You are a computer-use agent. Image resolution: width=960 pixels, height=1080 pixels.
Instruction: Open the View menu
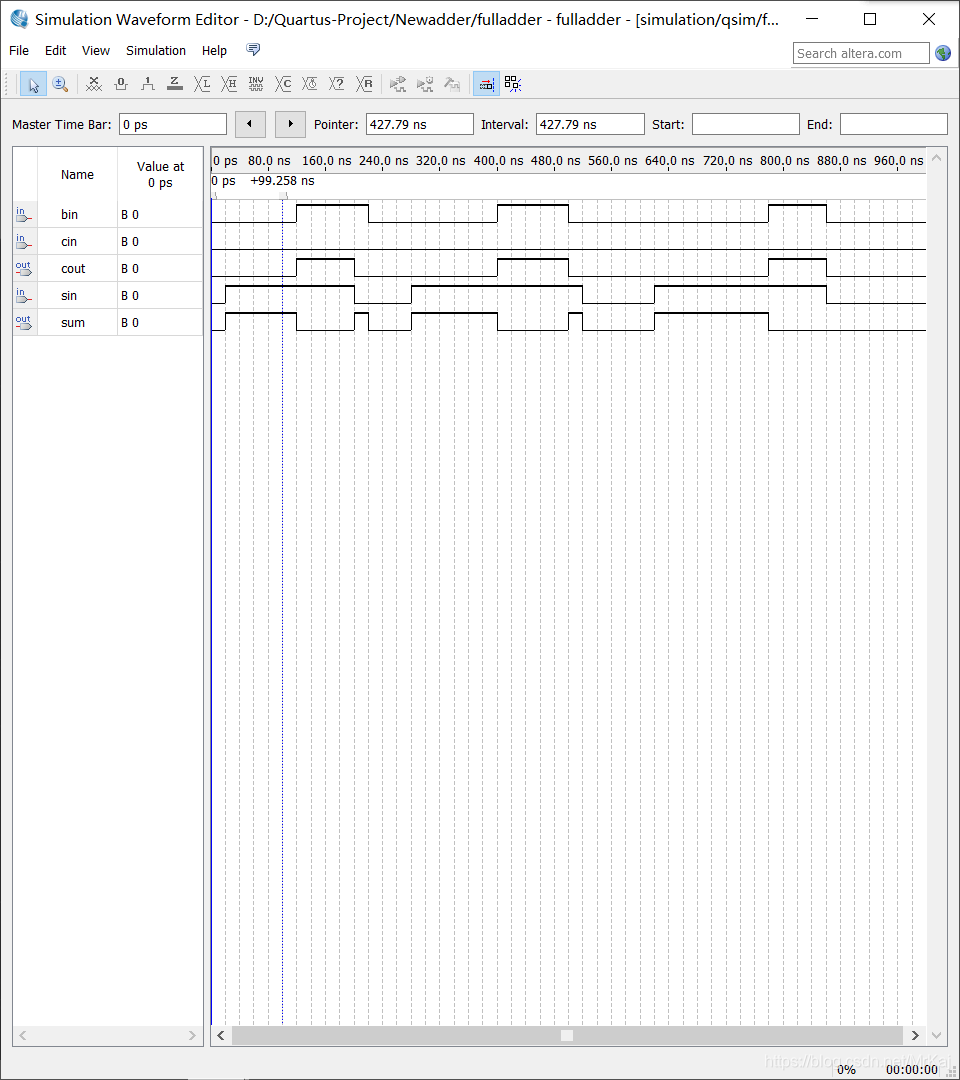pos(96,50)
